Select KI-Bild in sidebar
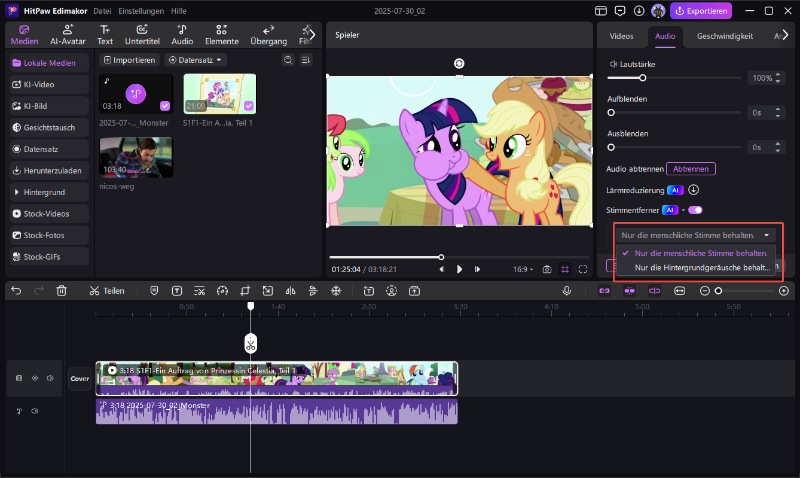 (x=49, y=106)
